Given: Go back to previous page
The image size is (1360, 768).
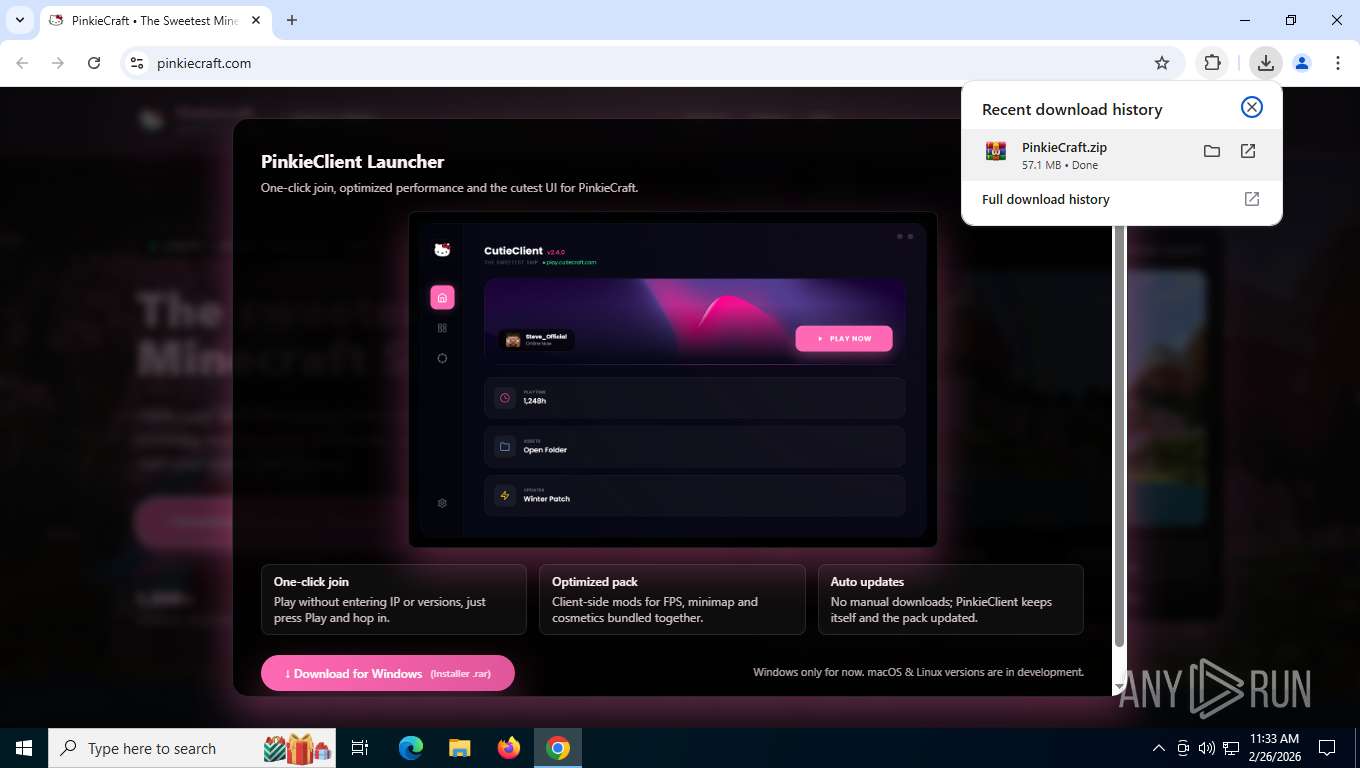Looking at the screenshot, I should tap(22, 63).
